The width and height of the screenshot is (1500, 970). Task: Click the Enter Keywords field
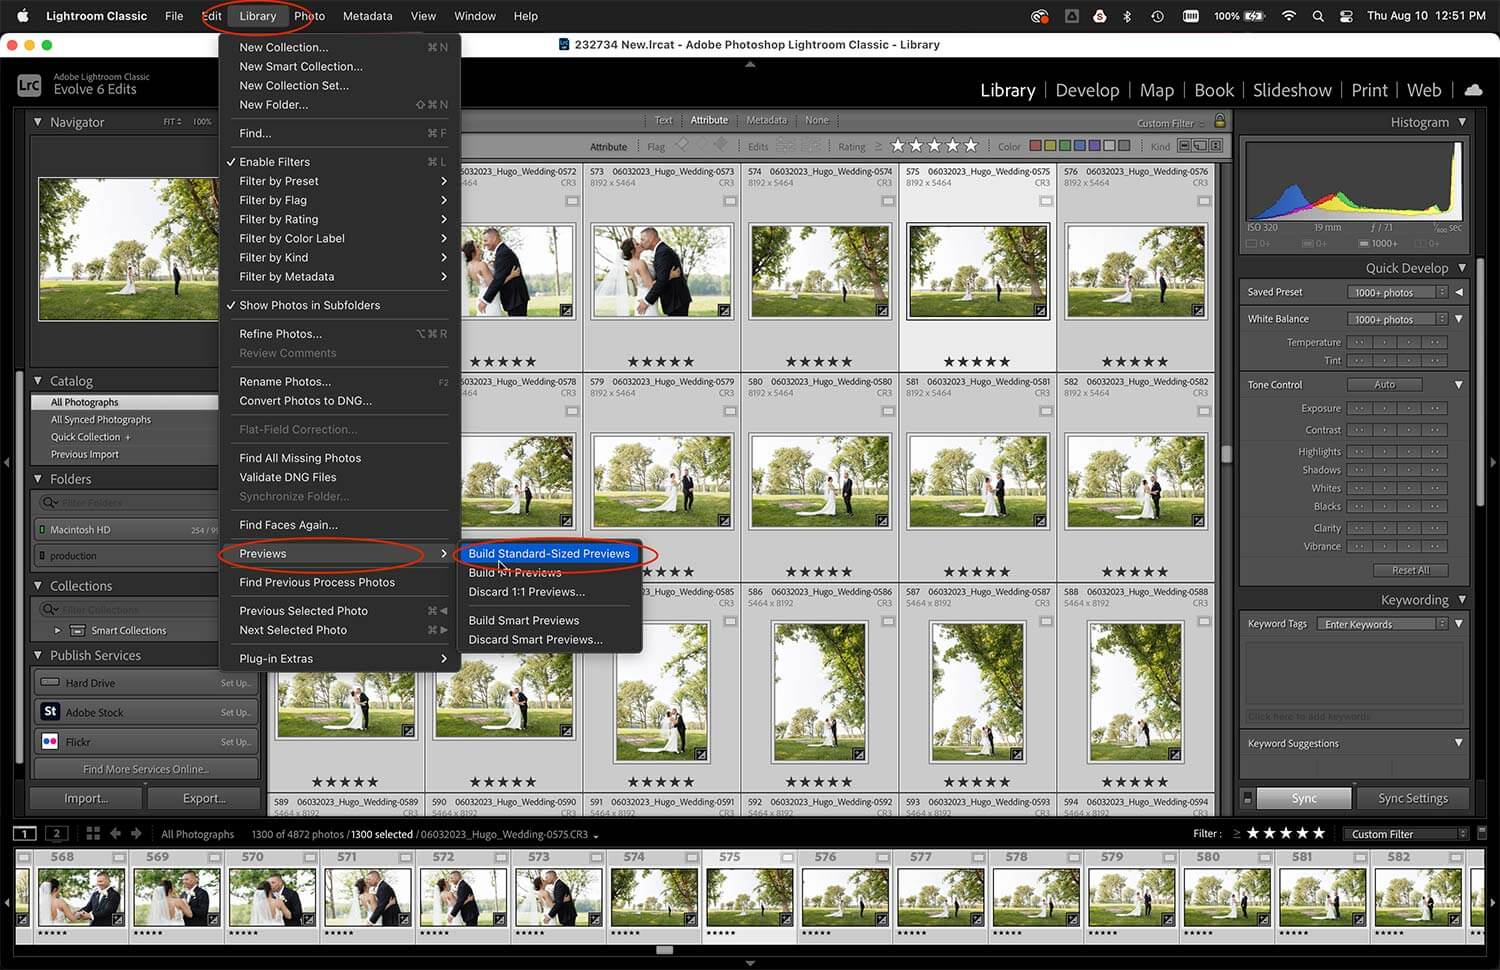pos(1383,624)
